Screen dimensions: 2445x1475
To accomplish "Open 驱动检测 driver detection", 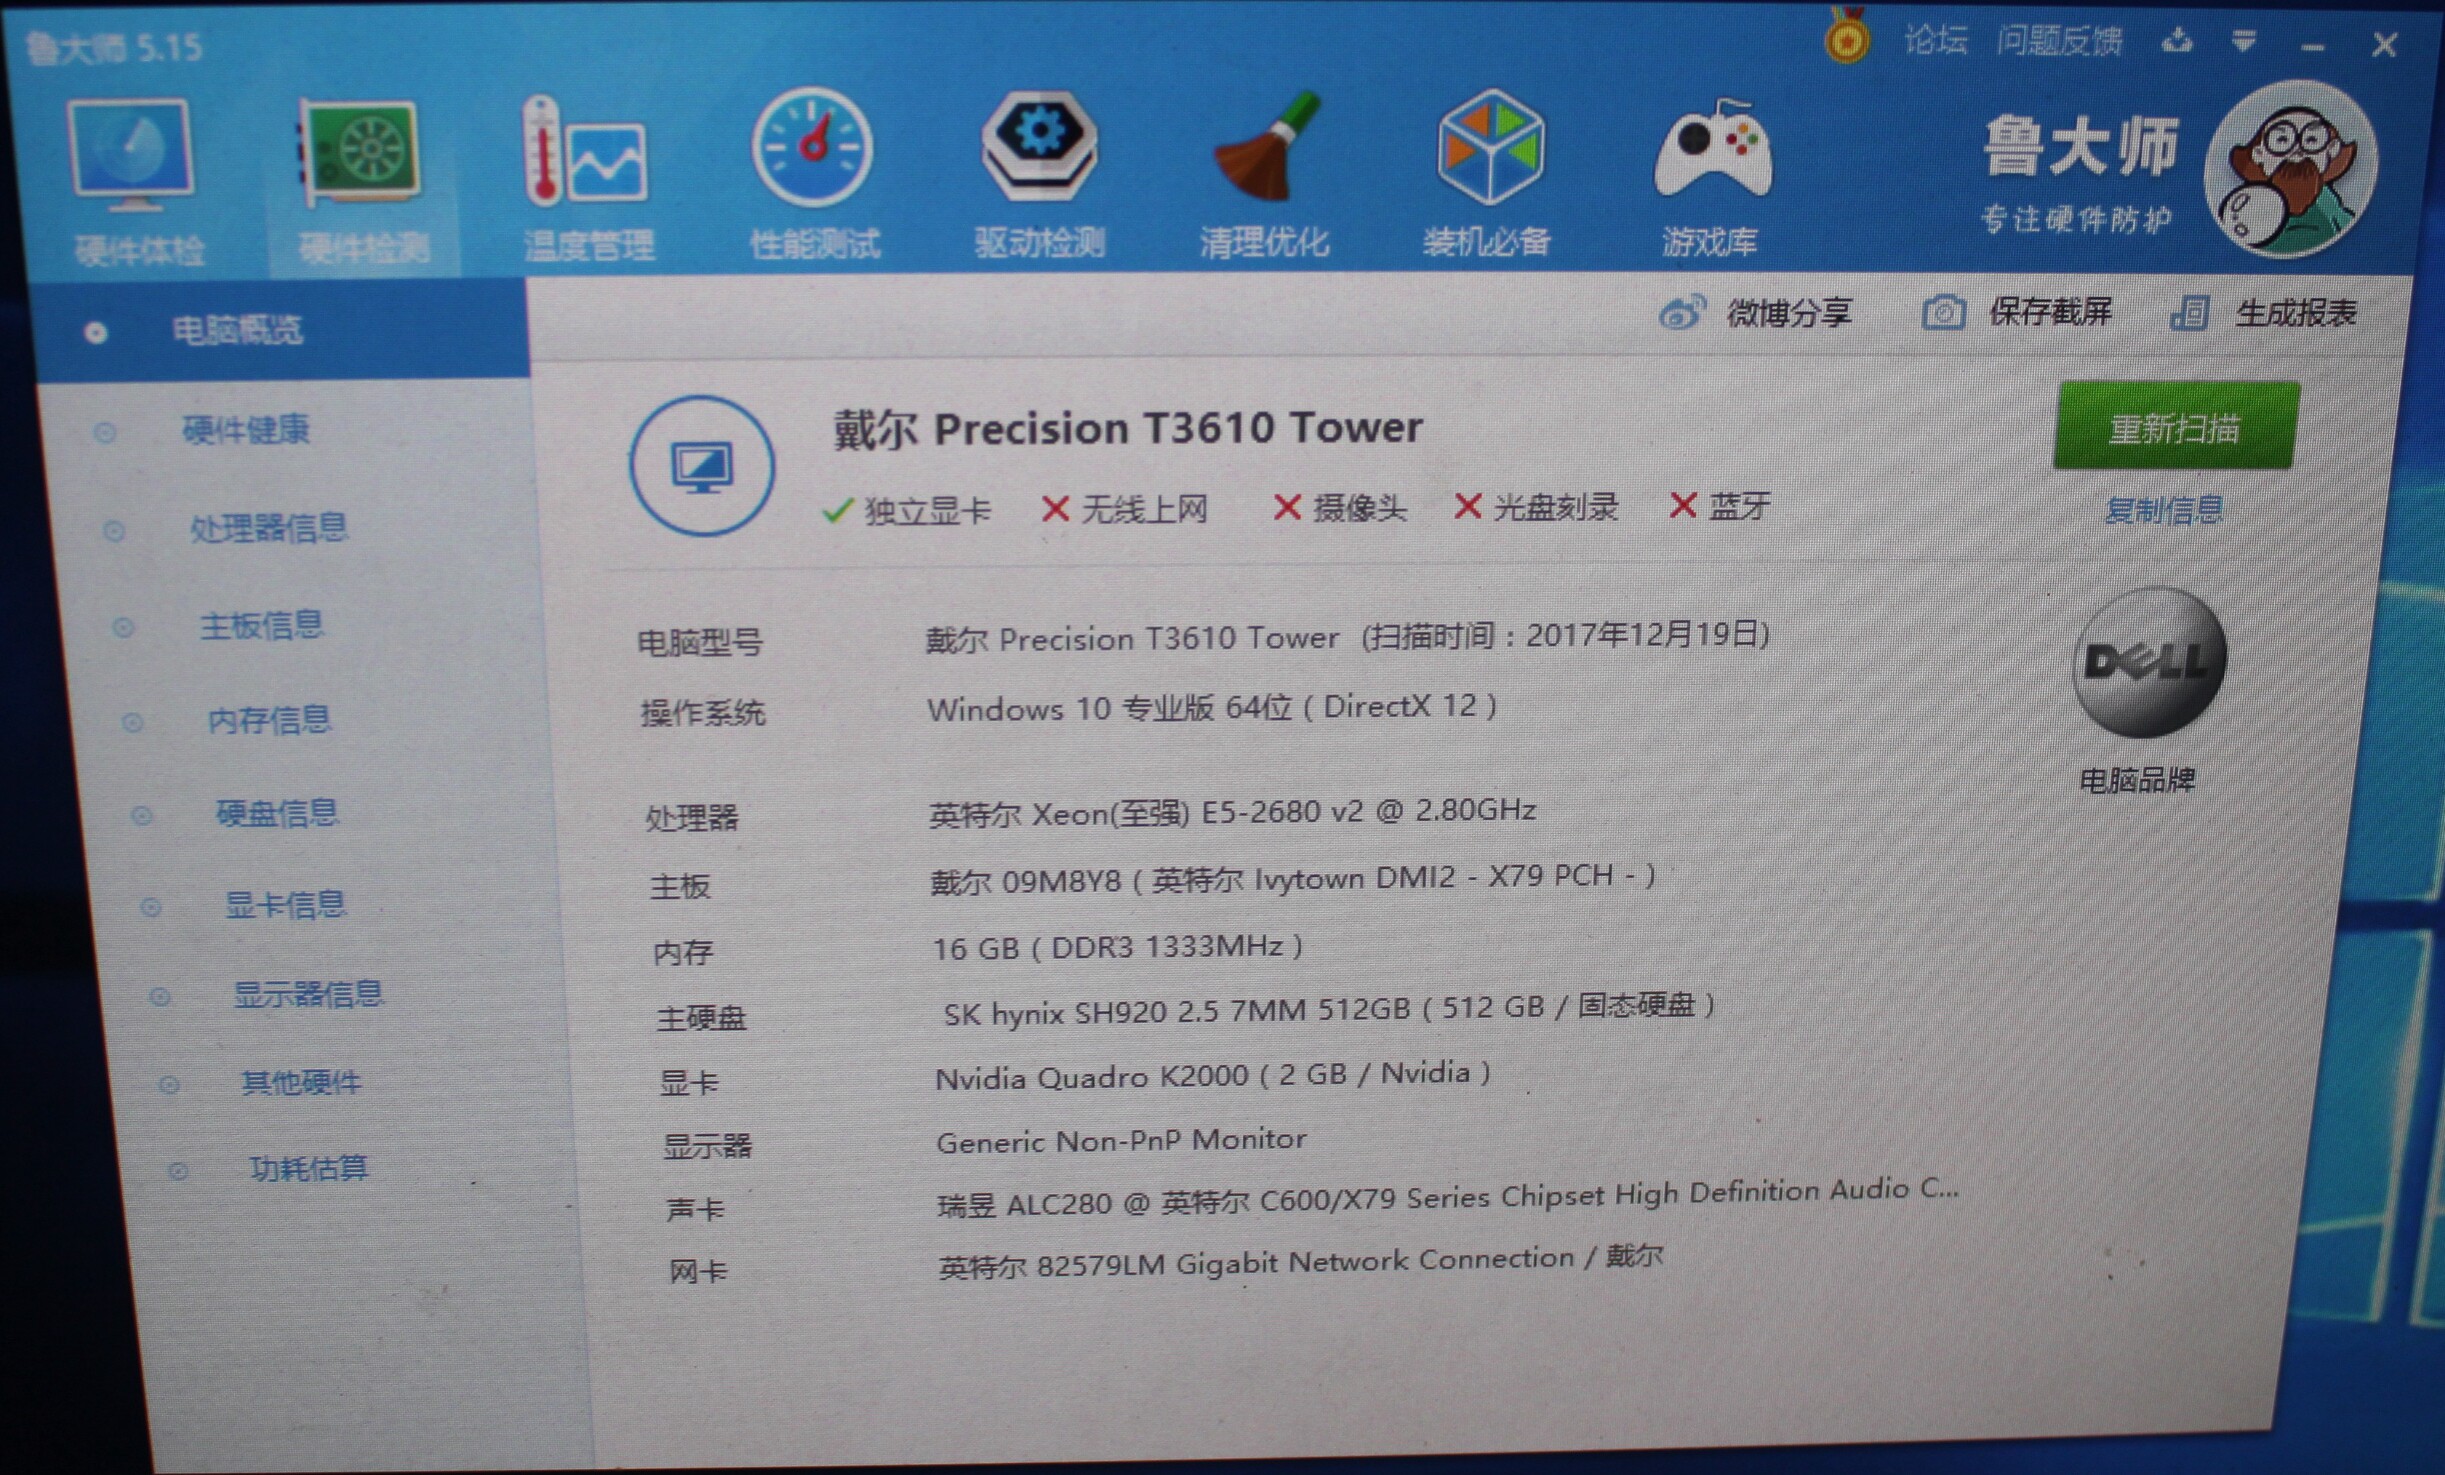I will pyautogui.click(x=1040, y=176).
